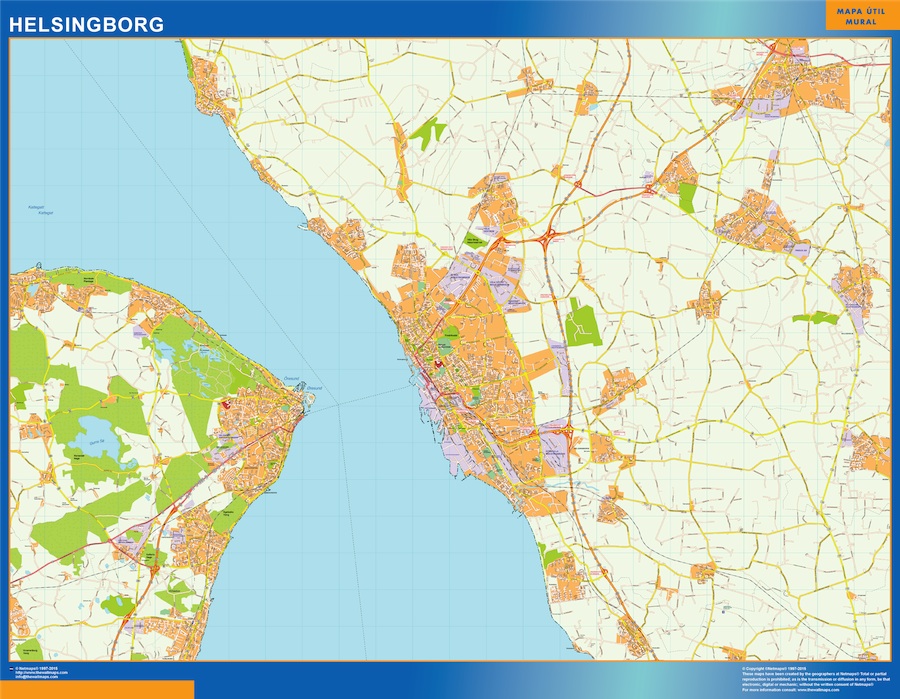The image size is (900, 699).
Task: Click the Kattegat sea label
Action: [37, 209]
